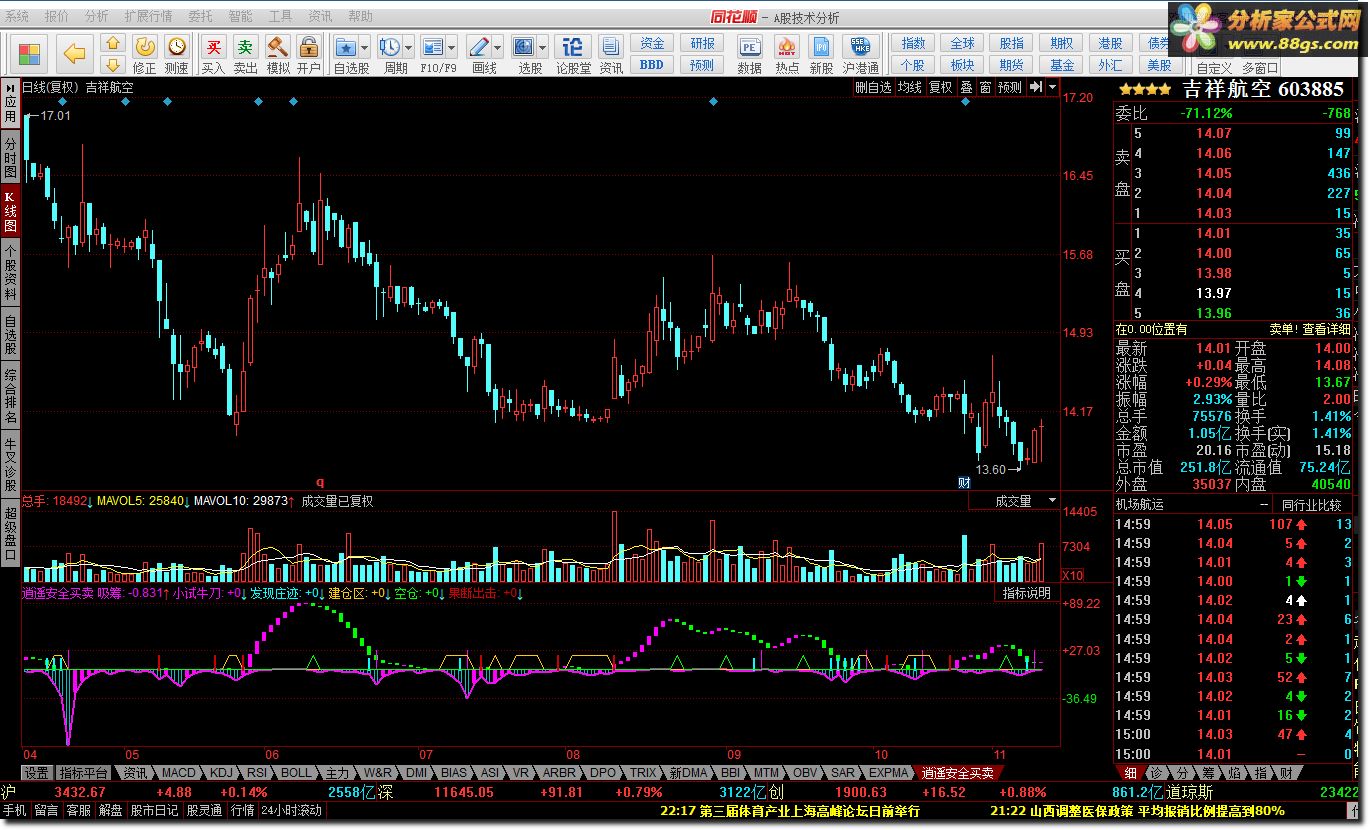Expand the 画线 dropdown arrow

click(499, 47)
